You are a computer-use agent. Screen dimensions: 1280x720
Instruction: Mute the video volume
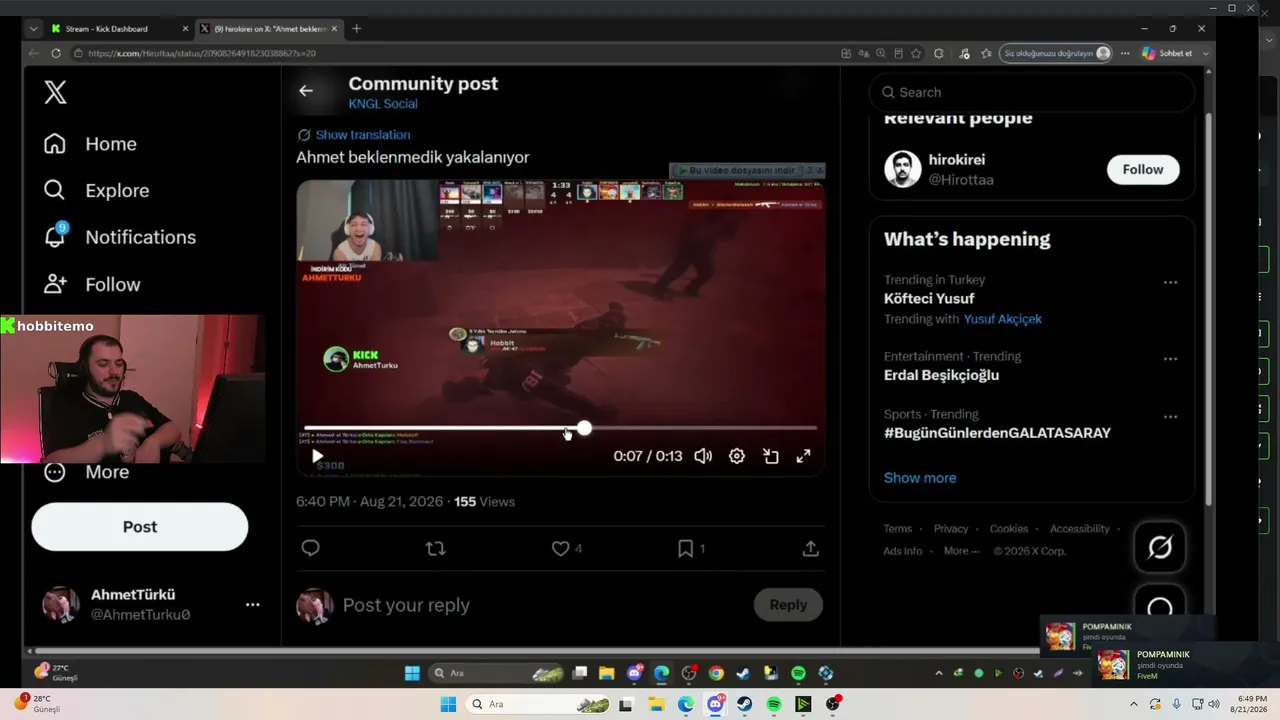click(703, 456)
